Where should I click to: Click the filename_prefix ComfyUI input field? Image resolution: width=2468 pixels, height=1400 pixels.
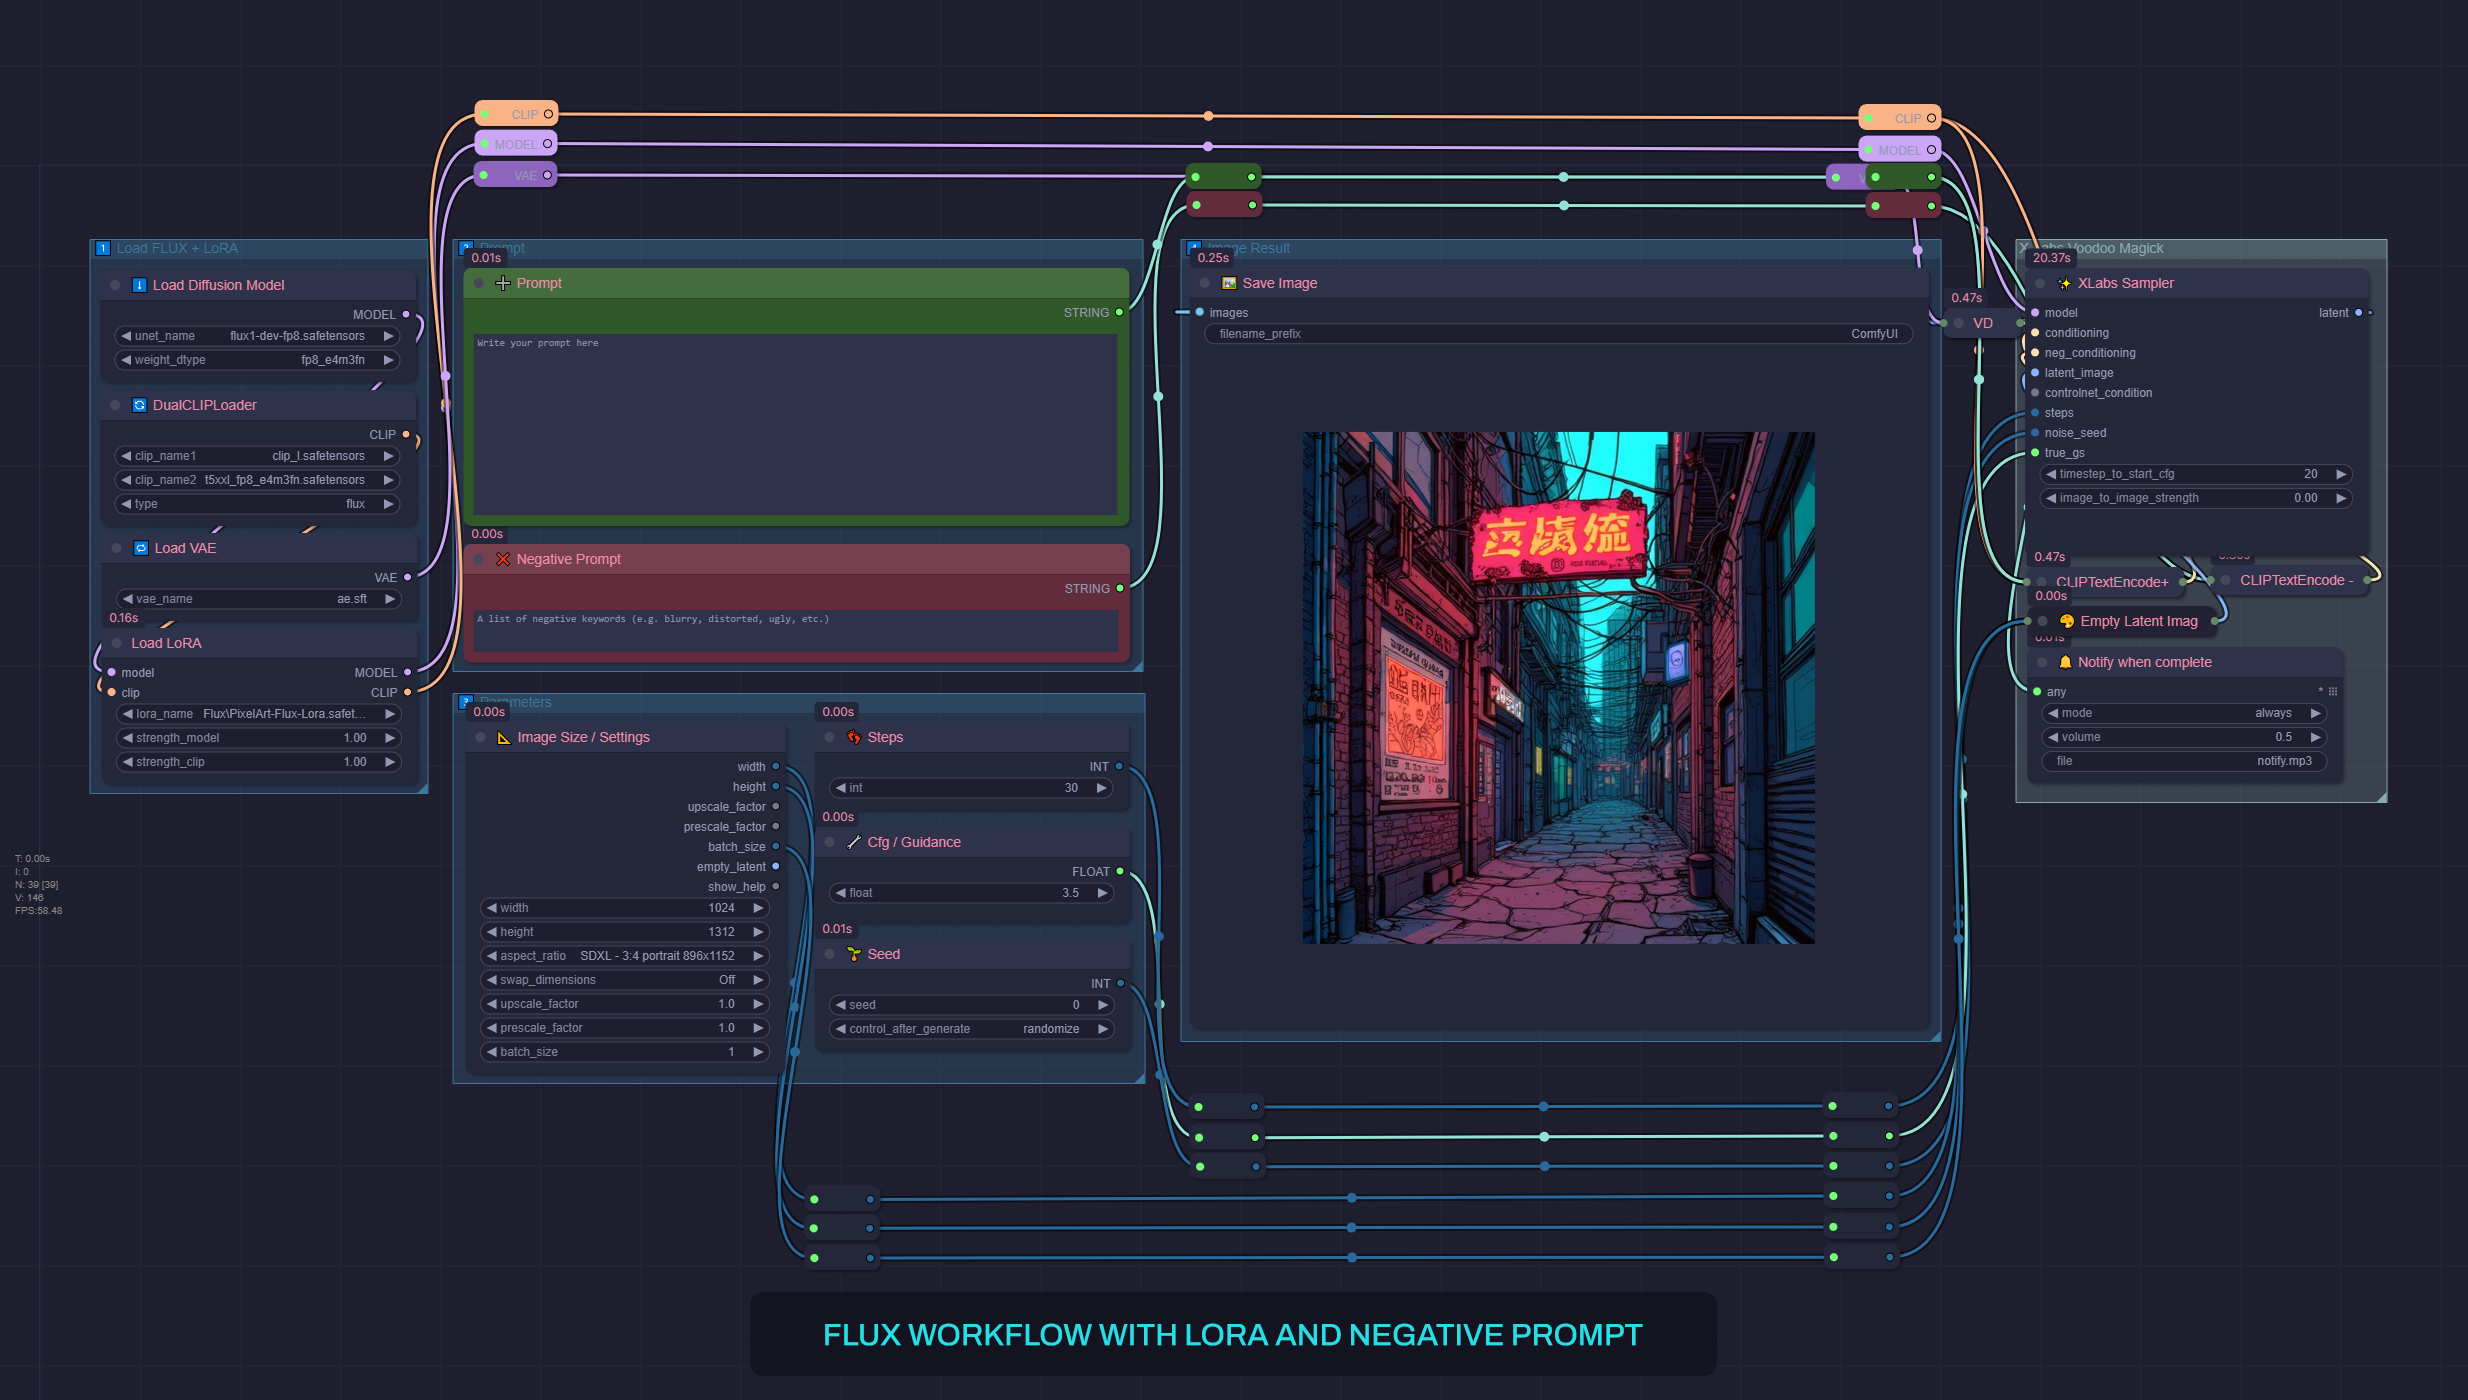pos(1558,334)
